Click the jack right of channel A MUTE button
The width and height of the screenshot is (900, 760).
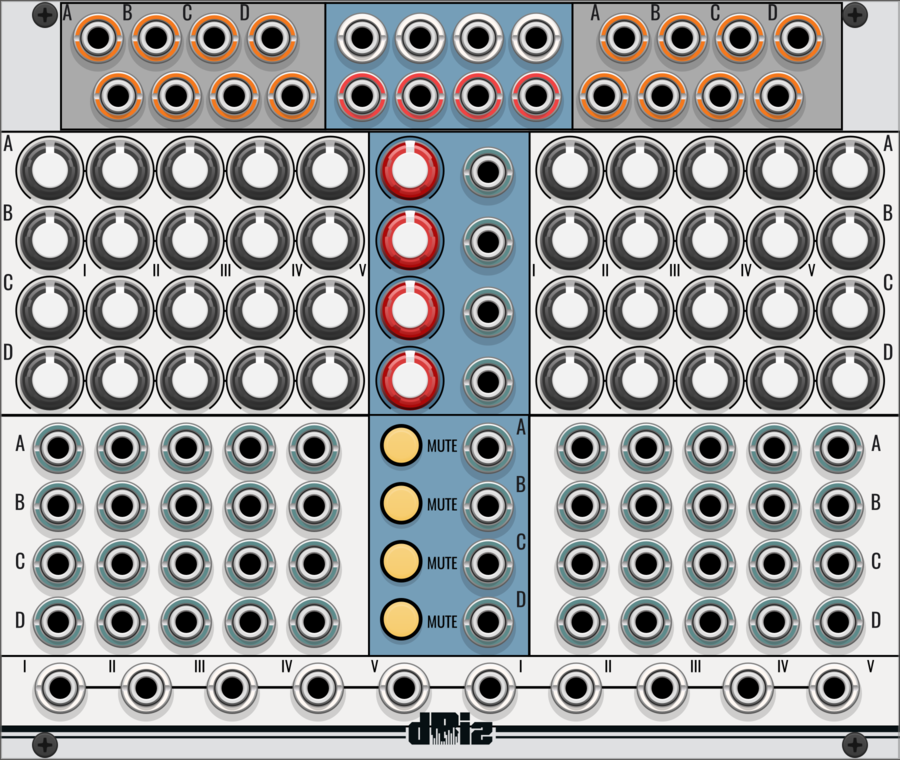pos(487,446)
